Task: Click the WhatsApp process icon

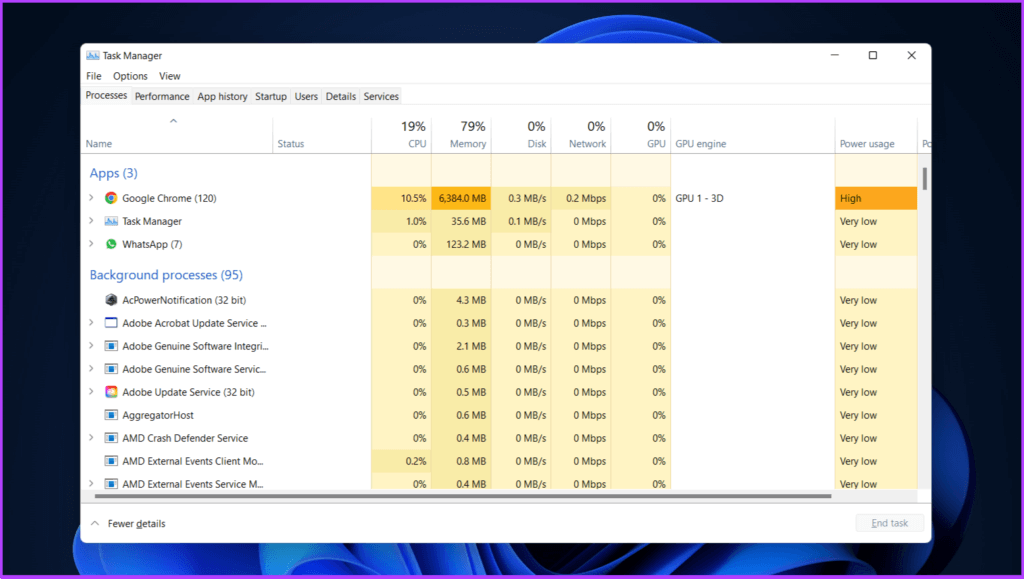Action: (111, 244)
